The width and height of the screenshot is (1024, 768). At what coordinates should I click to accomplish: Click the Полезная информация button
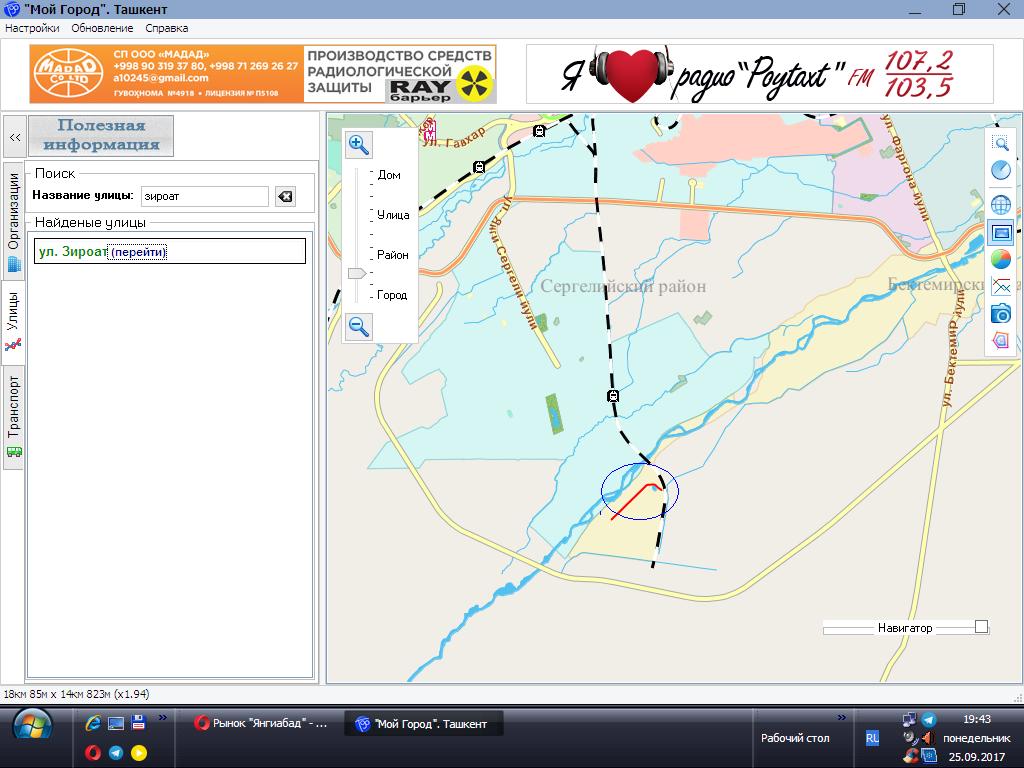pos(101,135)
